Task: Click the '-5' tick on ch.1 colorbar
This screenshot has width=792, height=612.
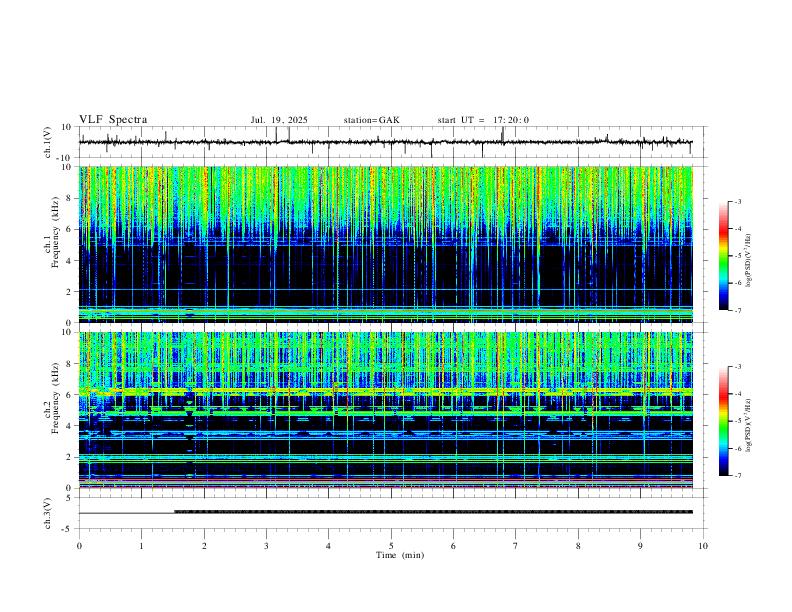Action: tap(738, 256)
